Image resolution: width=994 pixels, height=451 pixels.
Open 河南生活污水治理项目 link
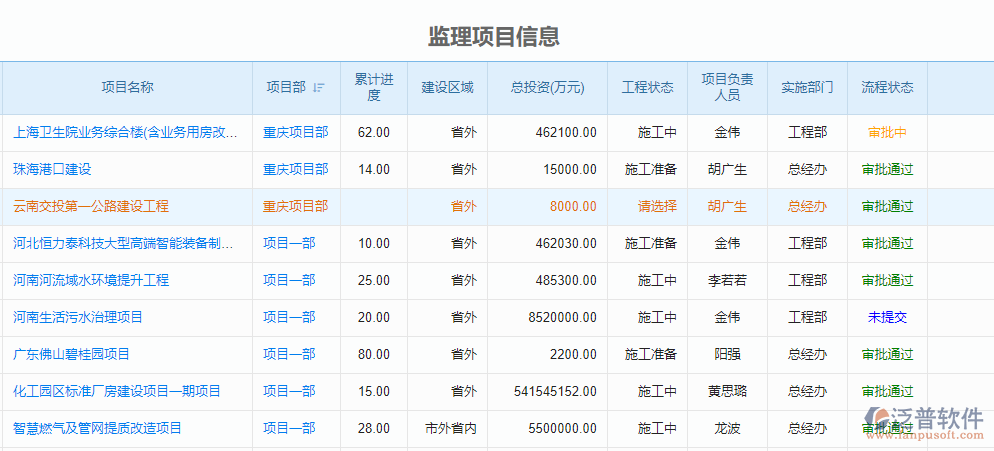[x=78, y=317]
